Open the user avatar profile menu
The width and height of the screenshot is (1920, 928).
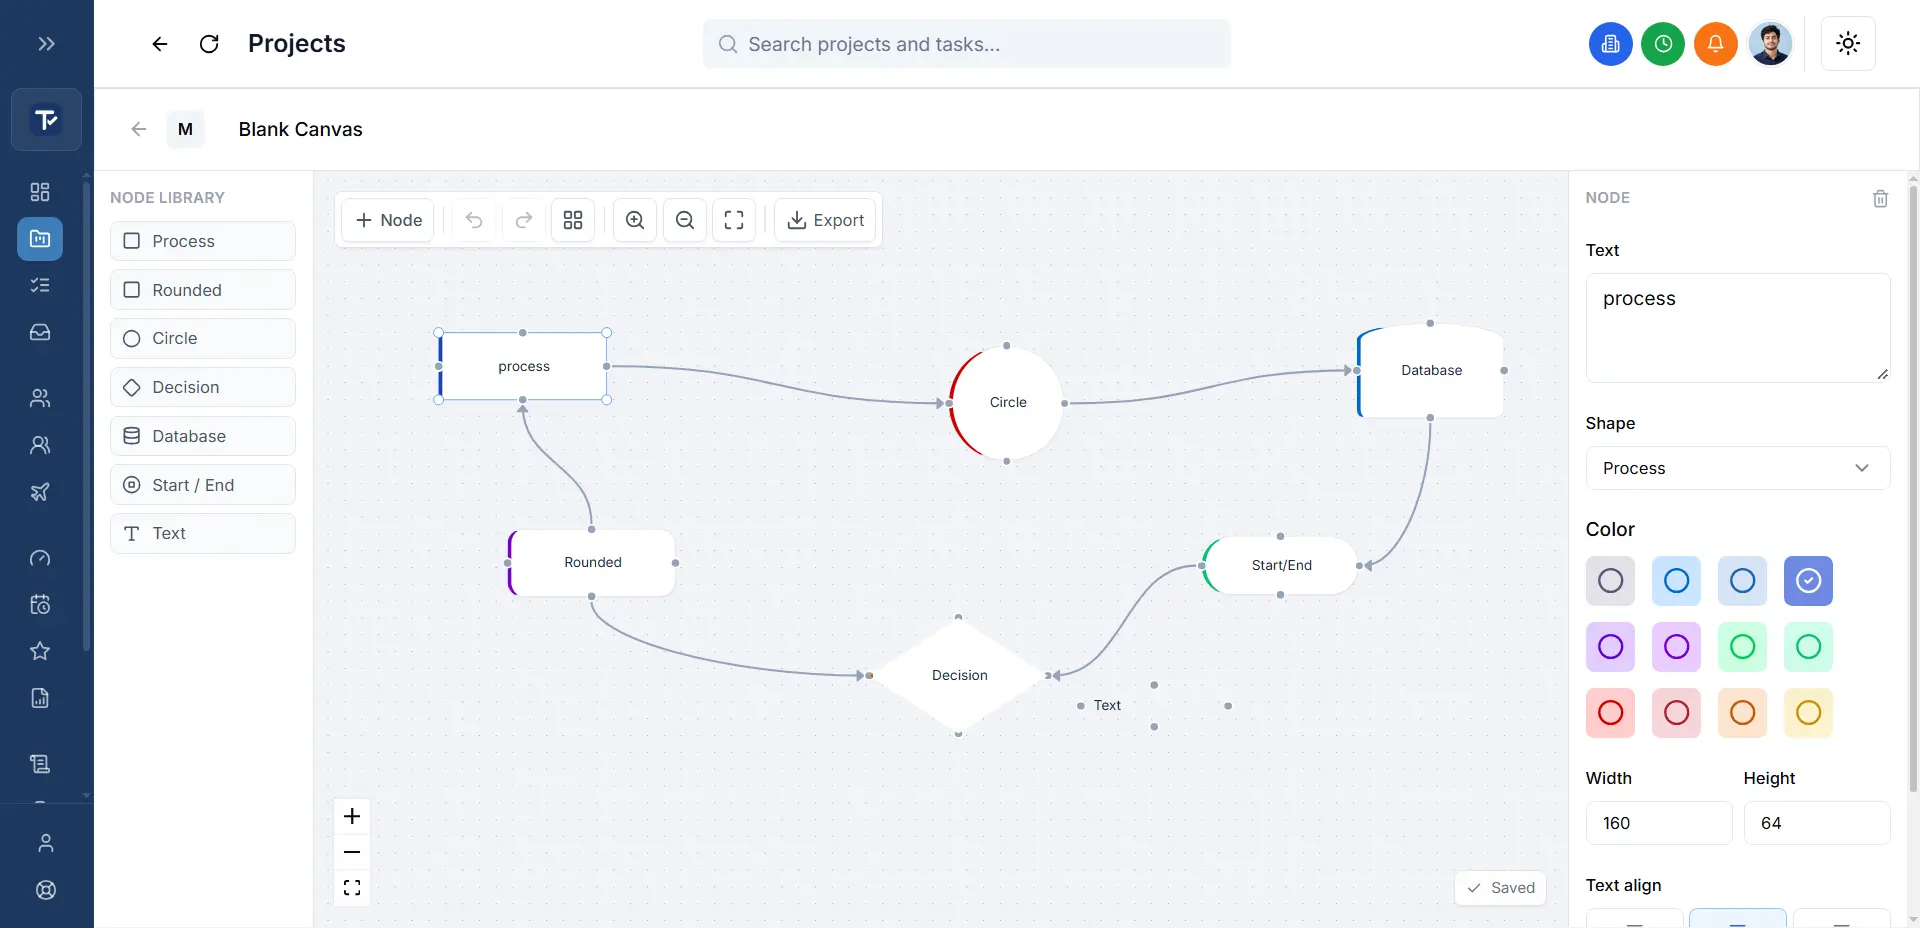[1769, 44]
